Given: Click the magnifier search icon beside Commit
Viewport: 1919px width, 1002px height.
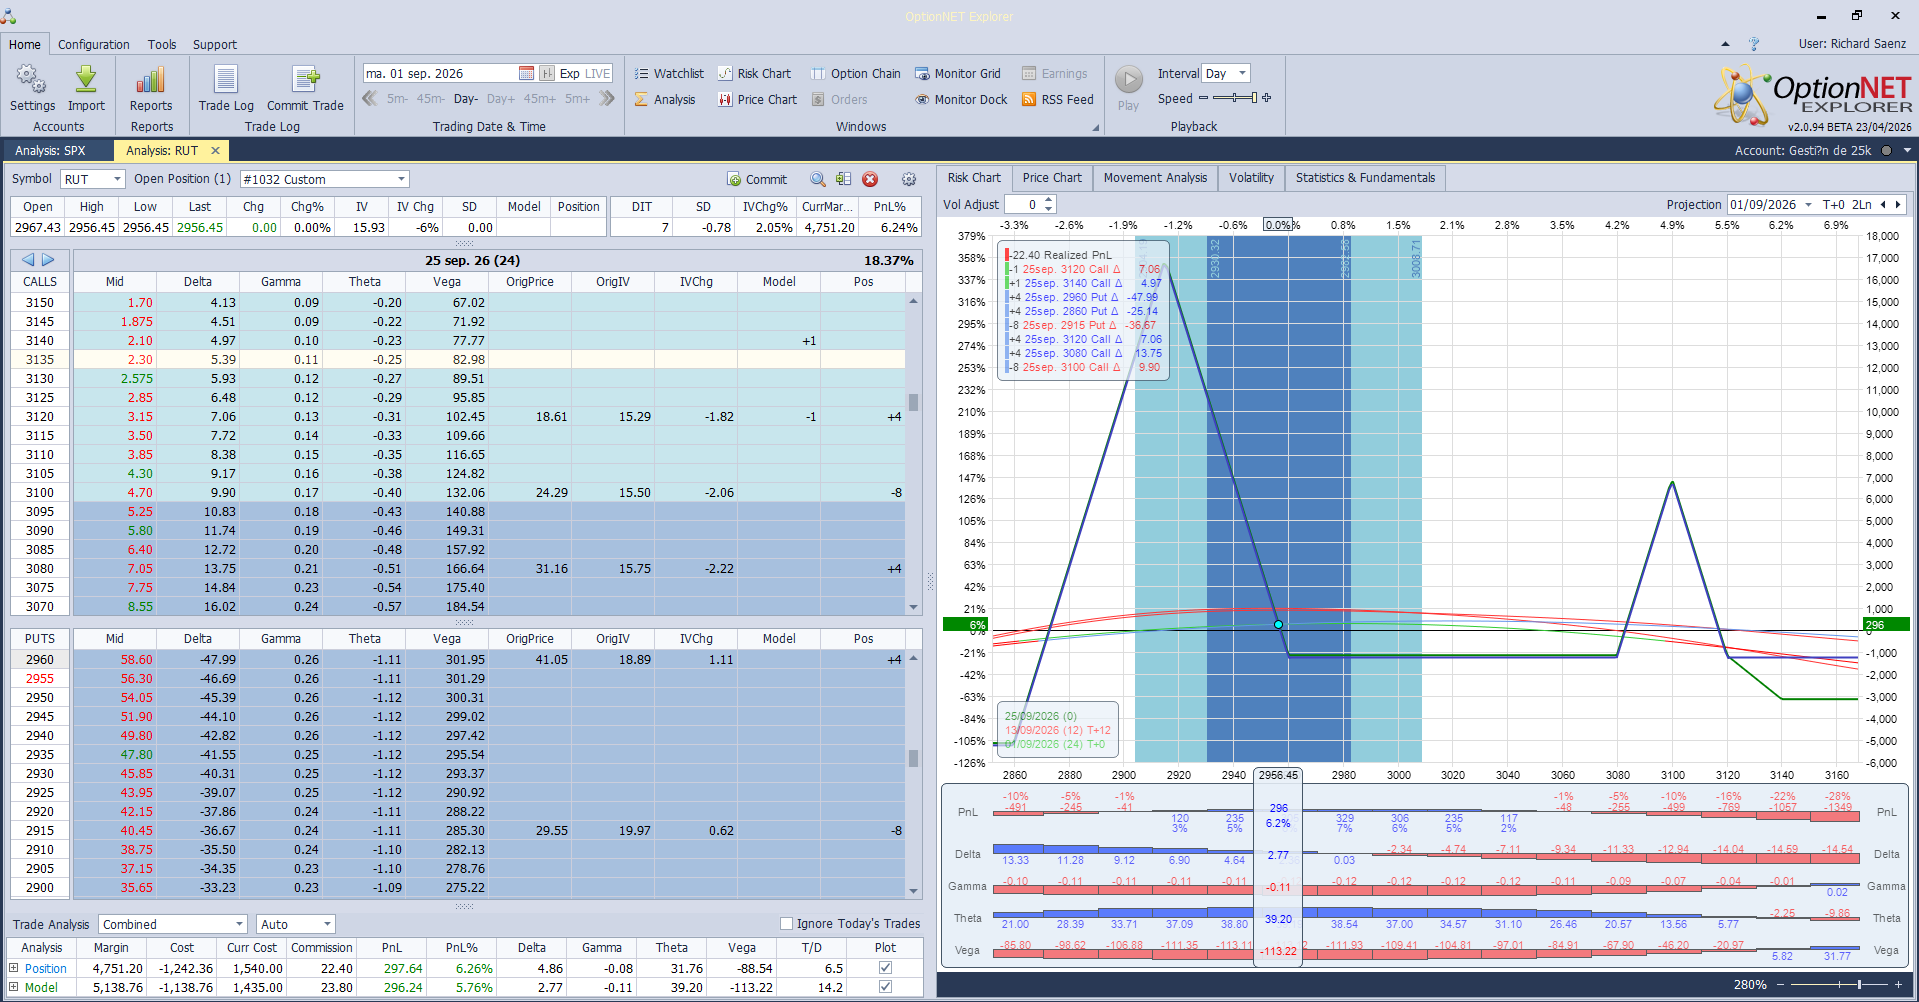Looking at the screenshot, I should [818, 179].
